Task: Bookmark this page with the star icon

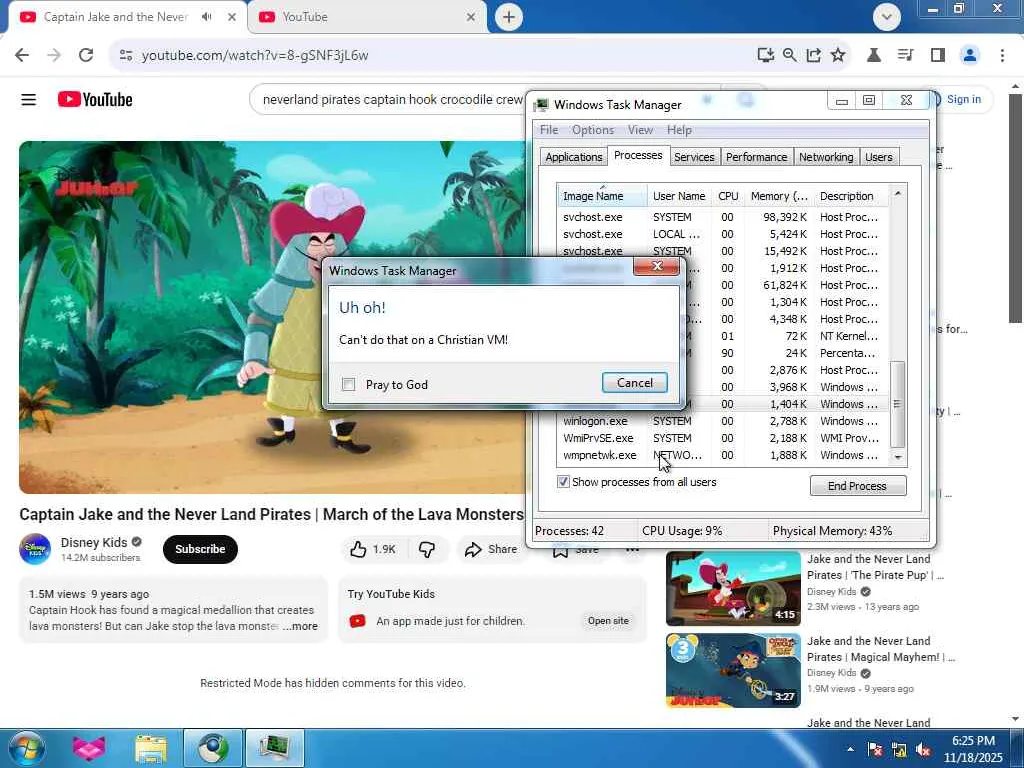Action: tap(838, 55)
